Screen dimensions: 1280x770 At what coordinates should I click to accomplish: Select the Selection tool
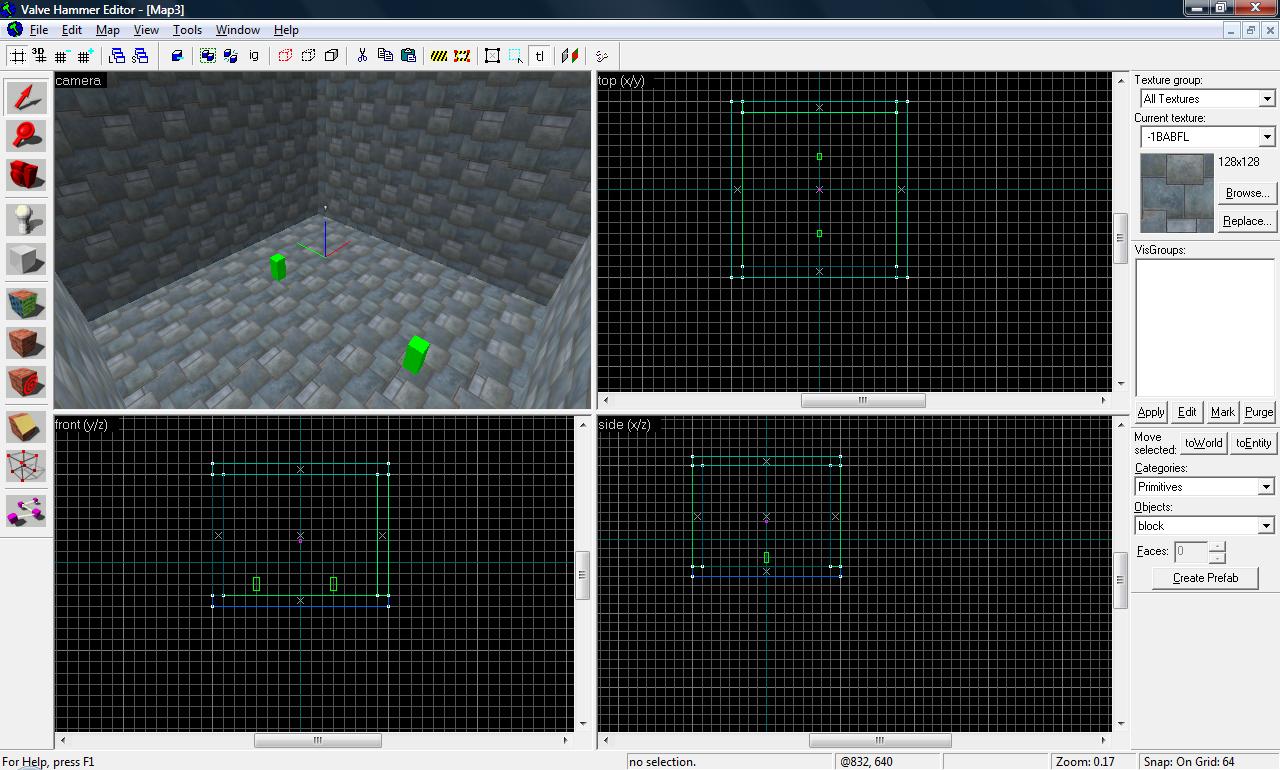pyautogui.click(x=27, y=98)
